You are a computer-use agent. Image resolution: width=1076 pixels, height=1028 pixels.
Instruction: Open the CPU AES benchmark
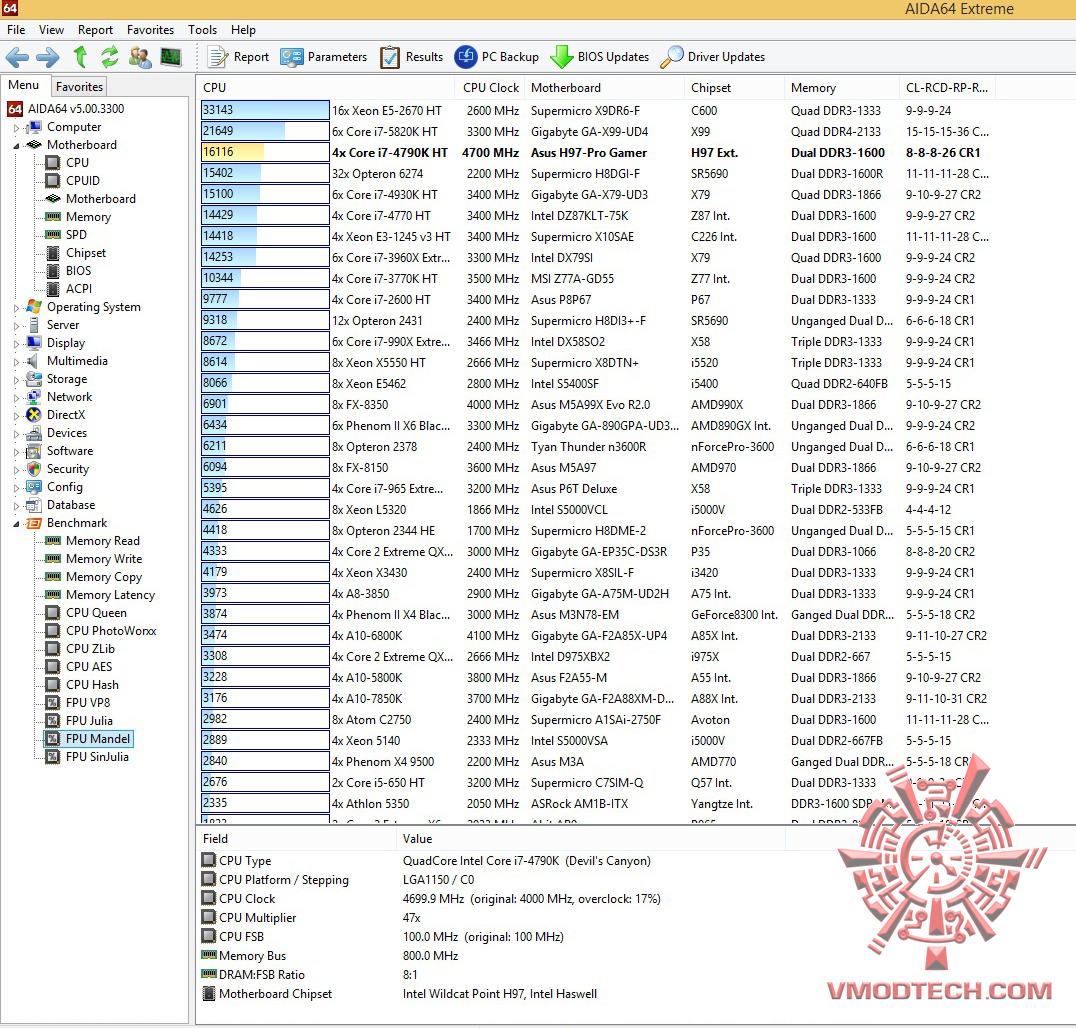(78, 666)
